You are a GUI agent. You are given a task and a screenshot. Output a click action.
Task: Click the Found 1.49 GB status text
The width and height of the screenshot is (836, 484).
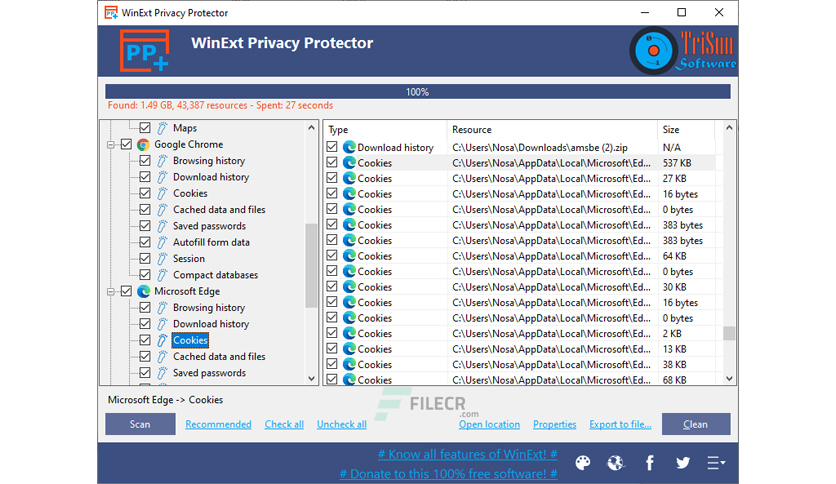point(220,106)
